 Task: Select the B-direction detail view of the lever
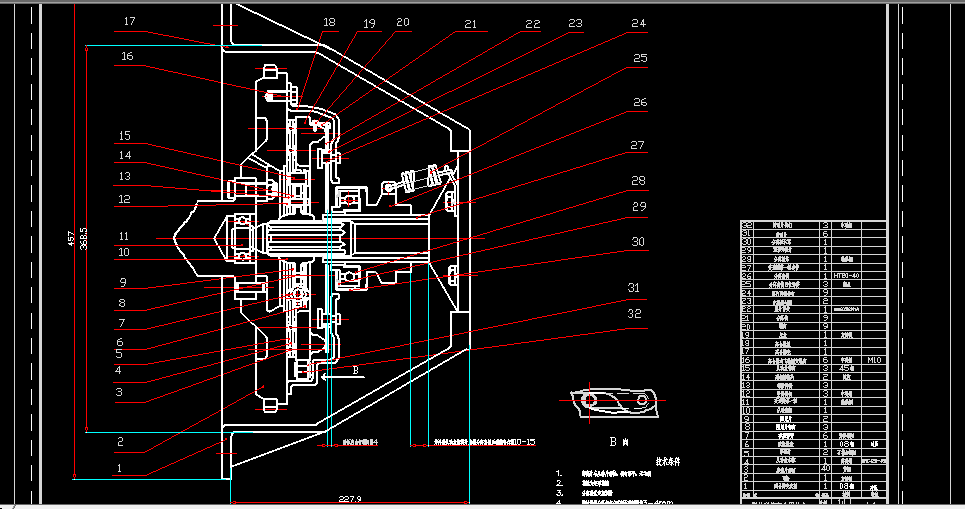click(x=613, y=402)
